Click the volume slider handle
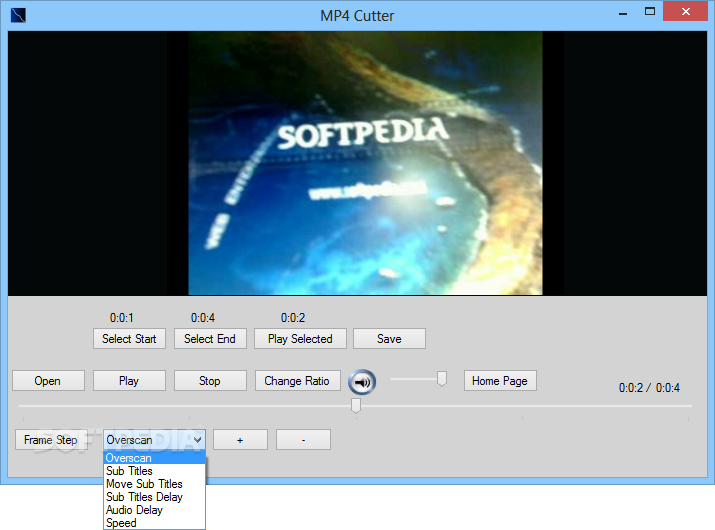Screen dimensions: 715x530 click(x=441, y=379)
